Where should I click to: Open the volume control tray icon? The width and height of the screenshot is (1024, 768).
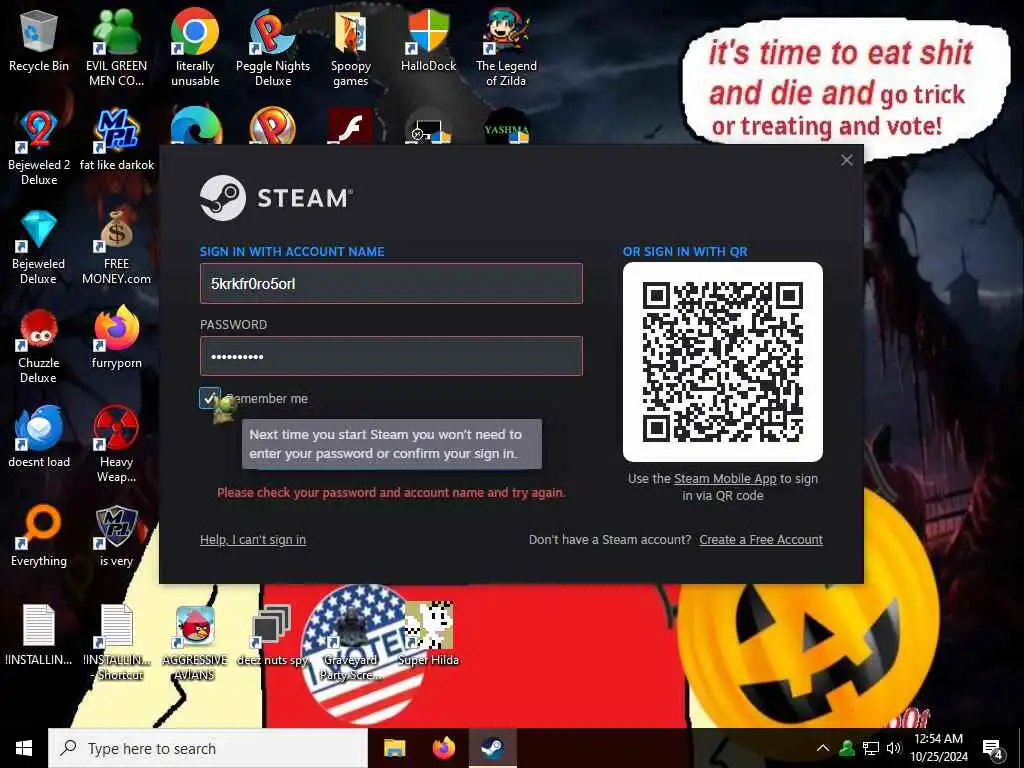(893, 748)
